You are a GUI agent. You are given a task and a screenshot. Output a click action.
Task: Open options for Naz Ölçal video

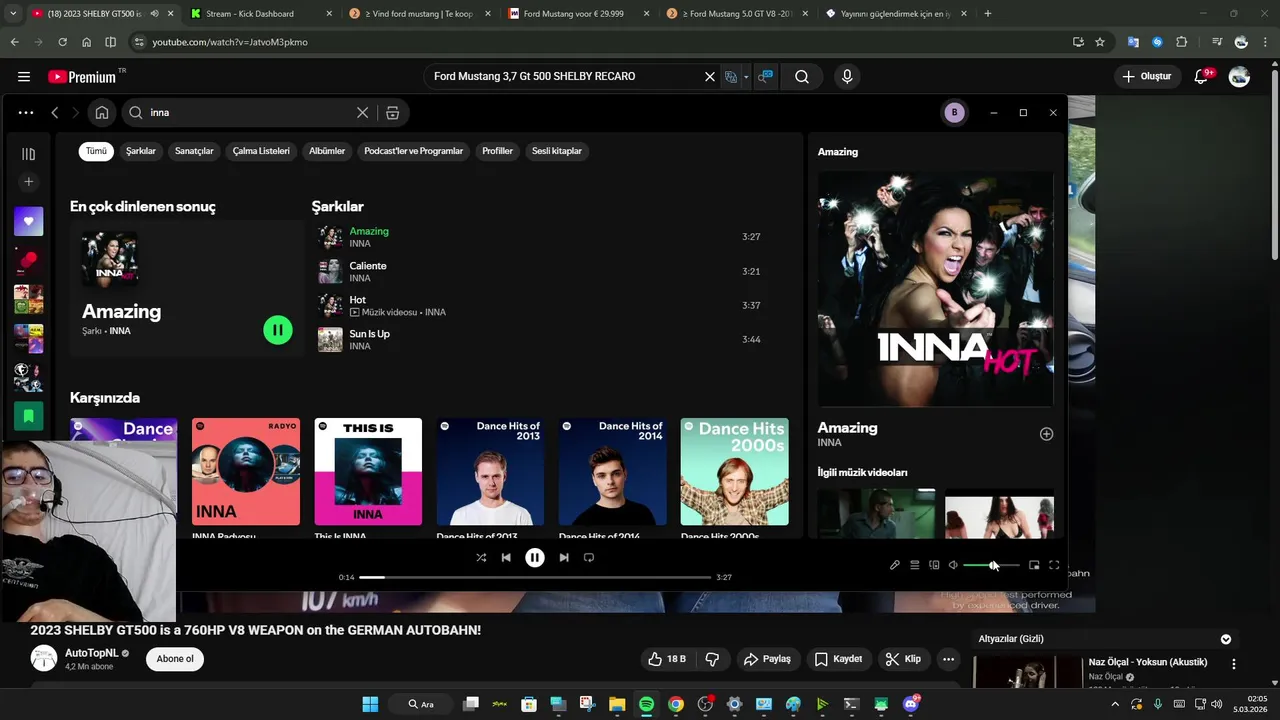coord(1234,664)
